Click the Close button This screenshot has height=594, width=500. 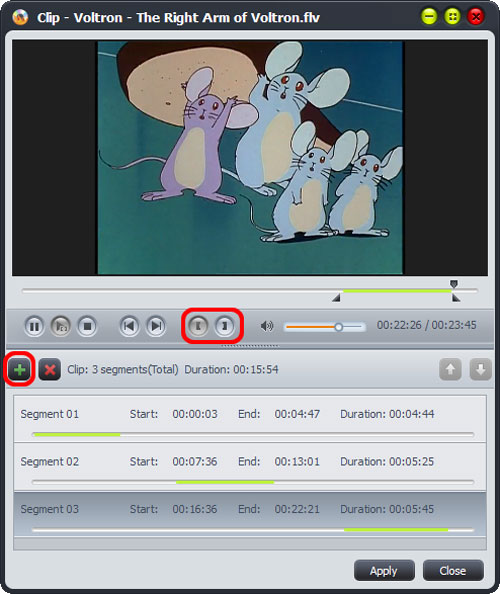click(453, 571)
